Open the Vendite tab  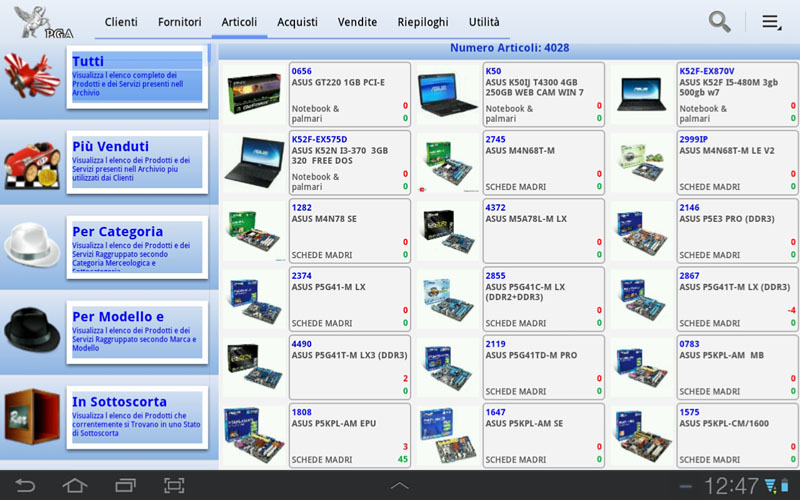[x=357, y=22]
